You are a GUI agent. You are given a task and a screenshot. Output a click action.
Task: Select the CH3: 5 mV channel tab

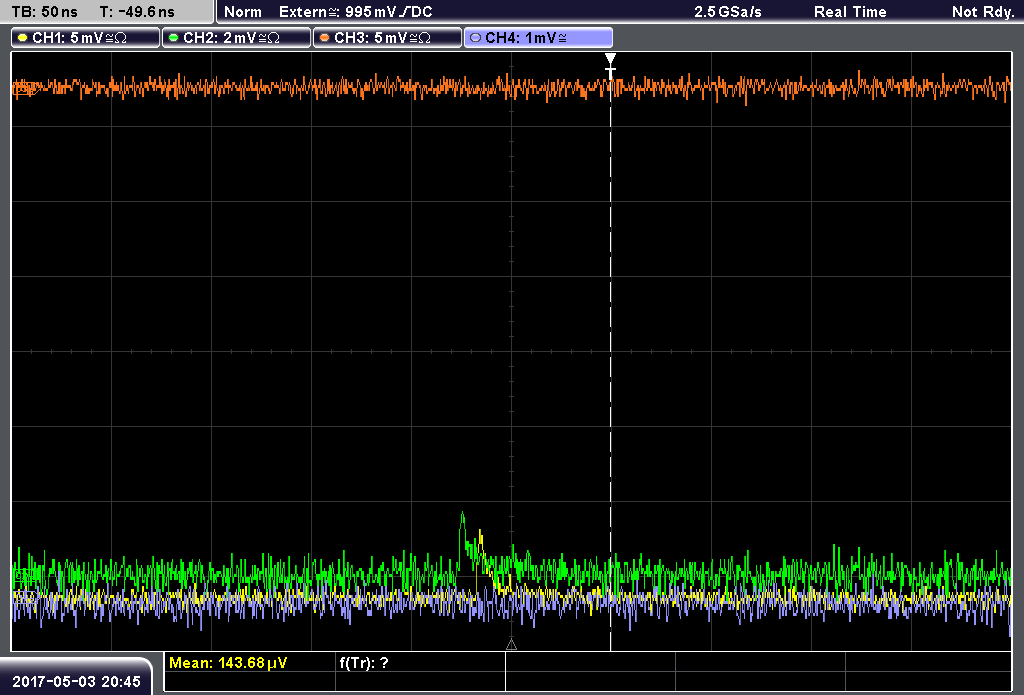[x=387, y=38]
